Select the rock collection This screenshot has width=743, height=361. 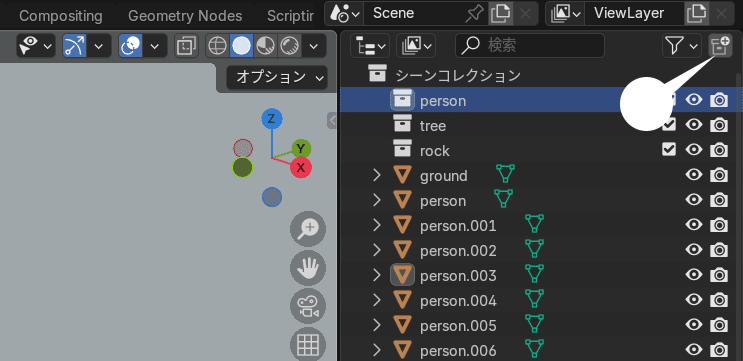(435, 151)
